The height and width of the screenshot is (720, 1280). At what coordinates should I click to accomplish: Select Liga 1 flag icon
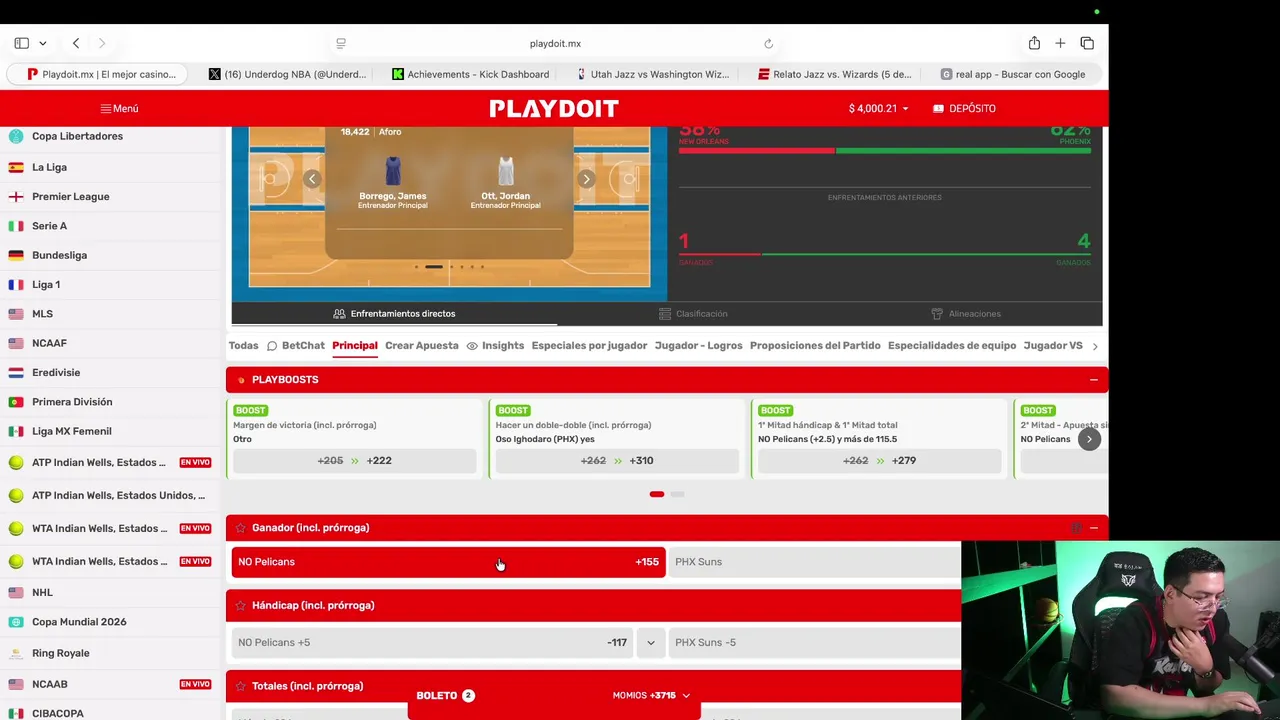click(16, 284)
